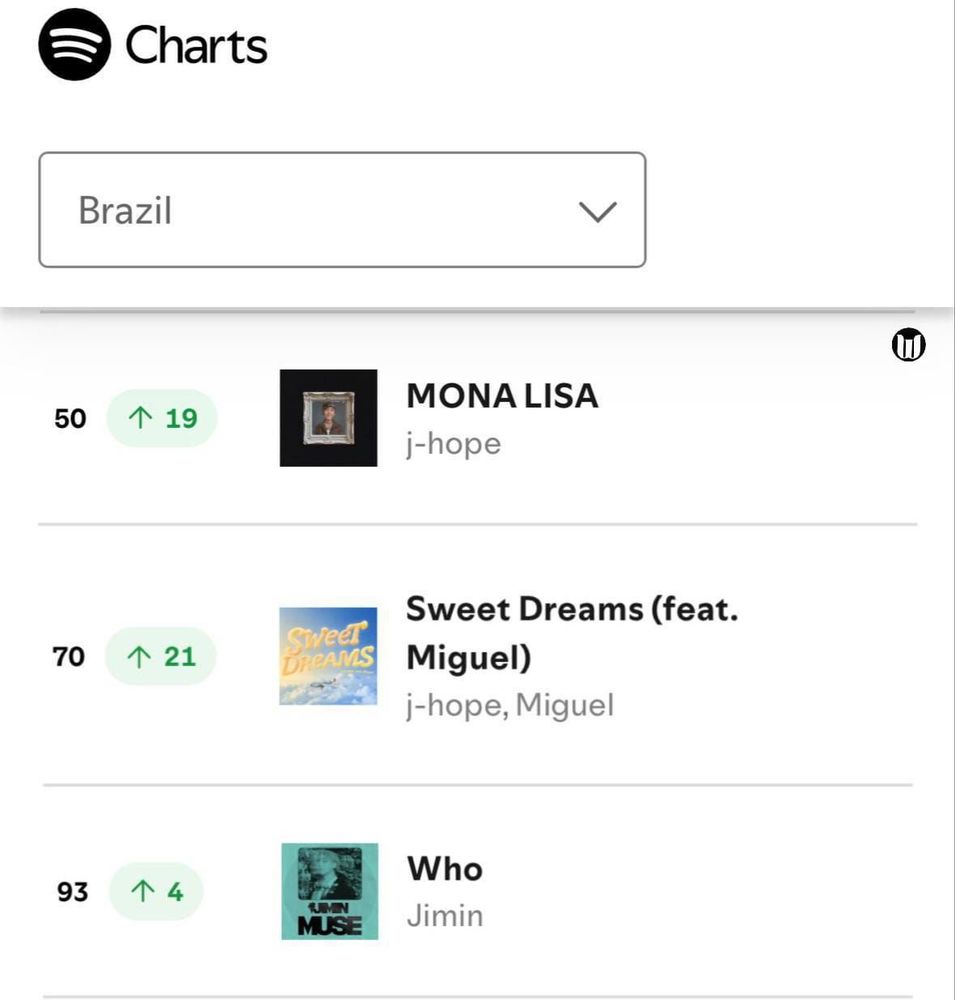Screen dimensions: 955x1000
Task: Click the Jimin MUSE album cover
Action: point(330,891)
